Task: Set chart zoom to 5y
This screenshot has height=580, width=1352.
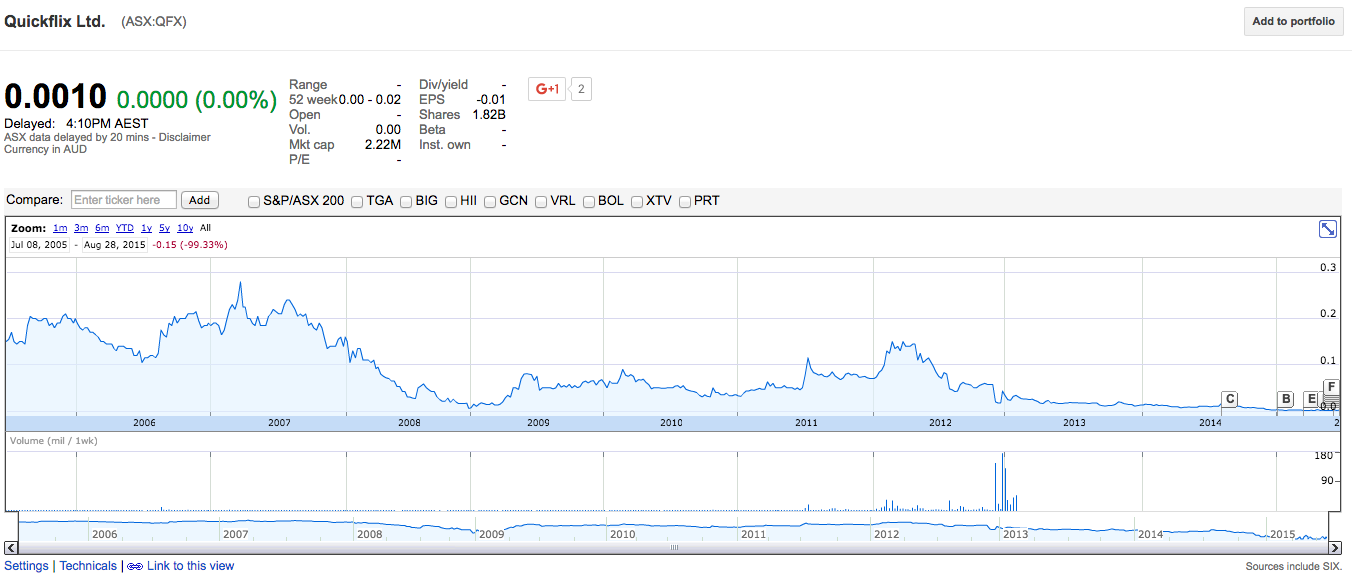Action: (x=164, y=228)
